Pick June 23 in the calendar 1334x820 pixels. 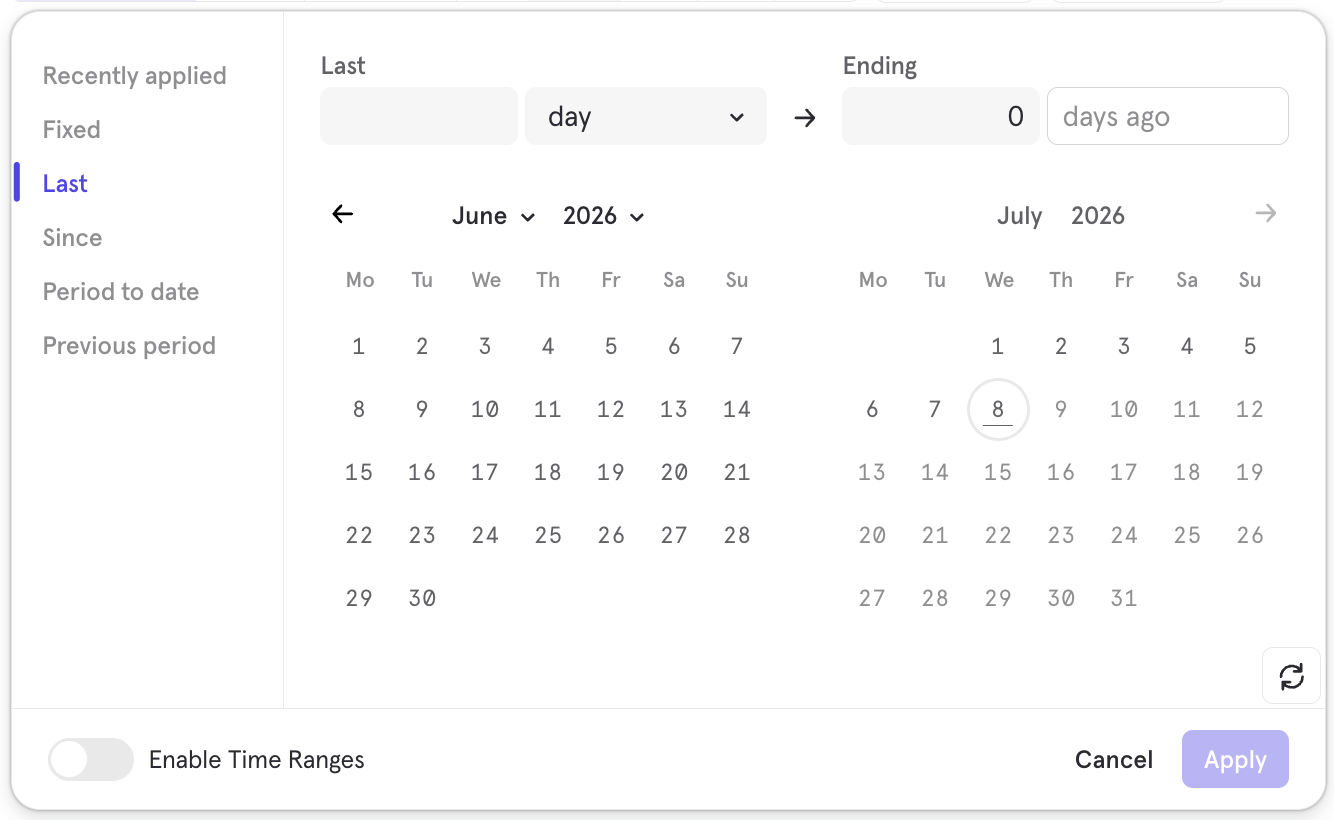[422, 536]
